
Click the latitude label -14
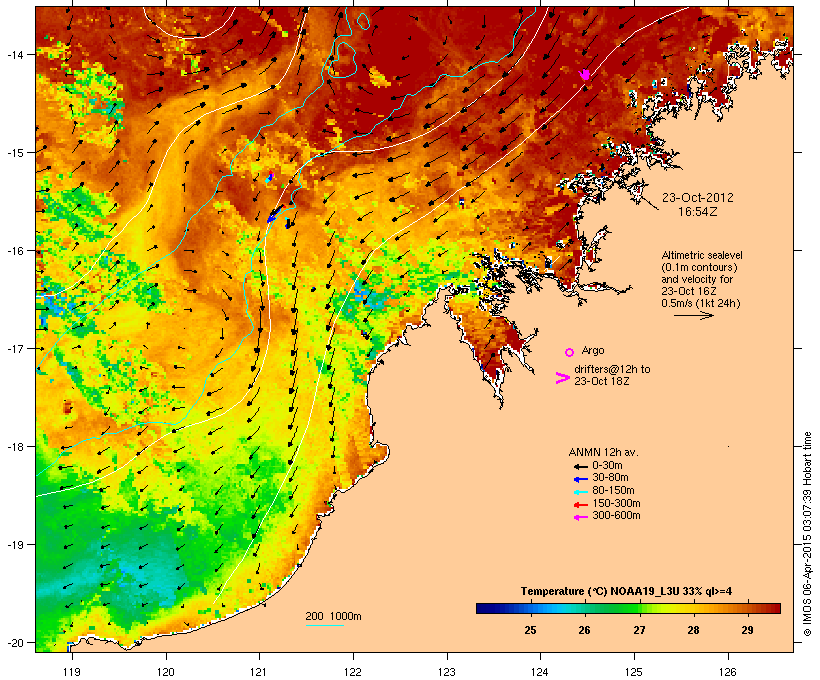point(14,54)
